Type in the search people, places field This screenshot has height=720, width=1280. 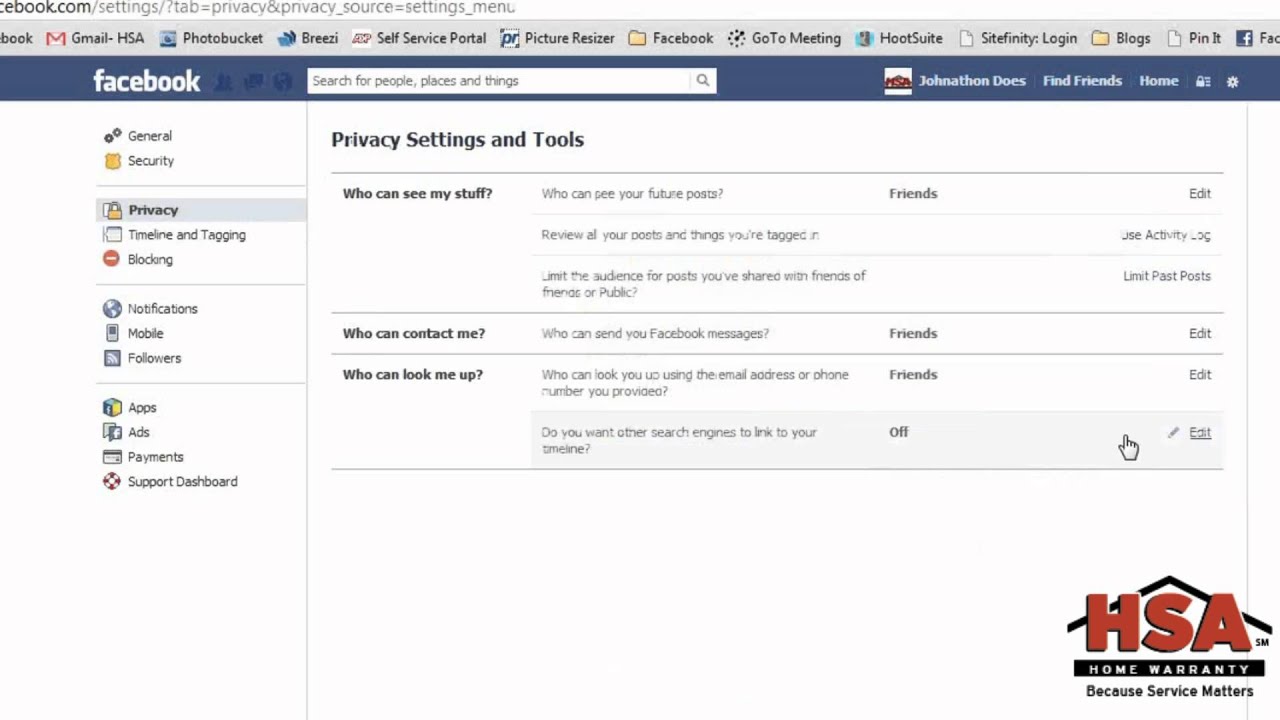coord(498,81)
